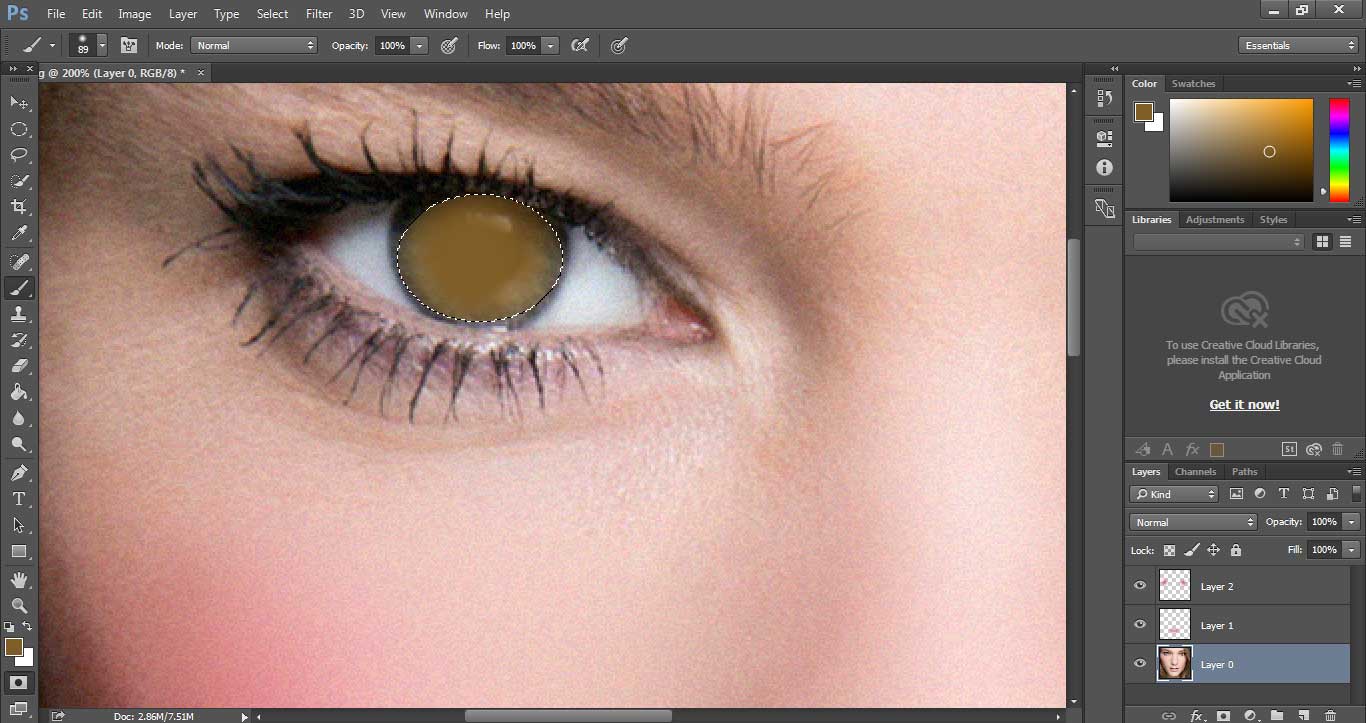Open the layer Fill slider arrow
1366x723 pixels.
coord(1352,550)
